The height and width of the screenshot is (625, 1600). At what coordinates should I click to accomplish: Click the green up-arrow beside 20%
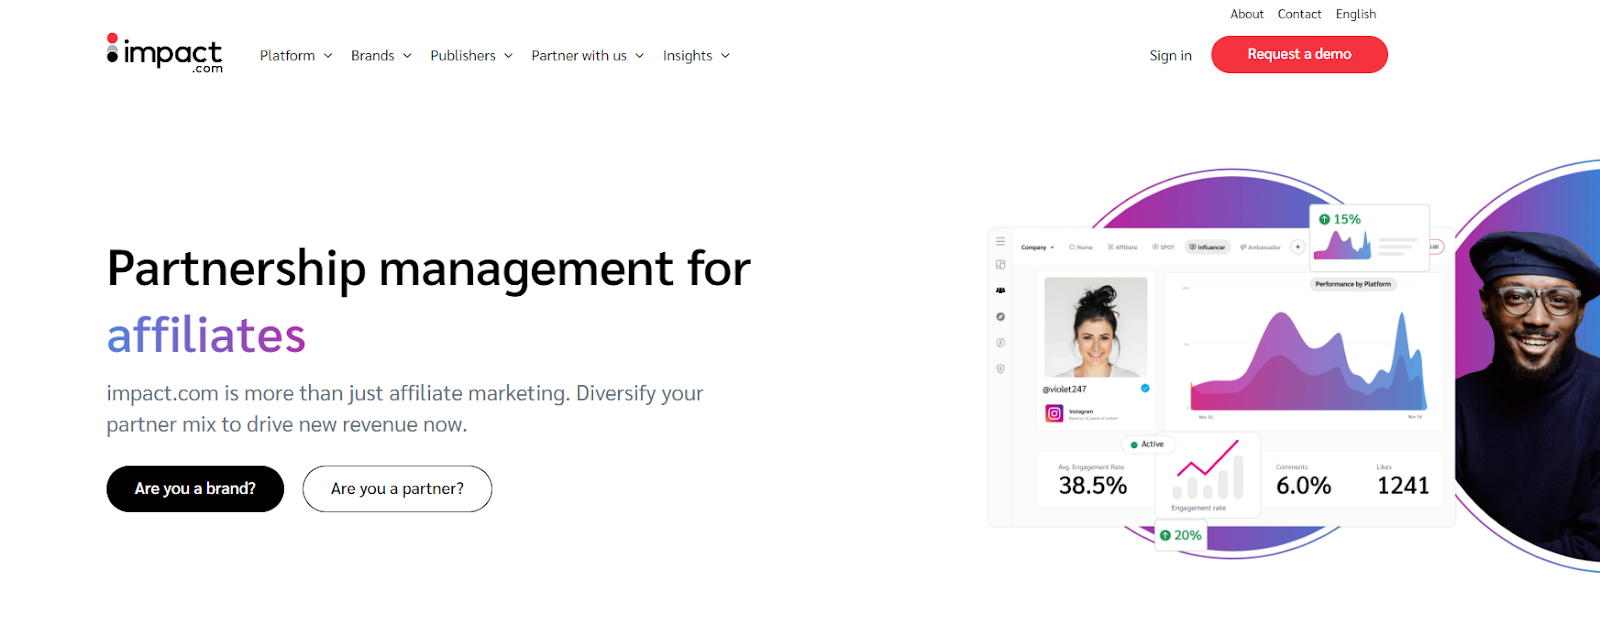1165,535
